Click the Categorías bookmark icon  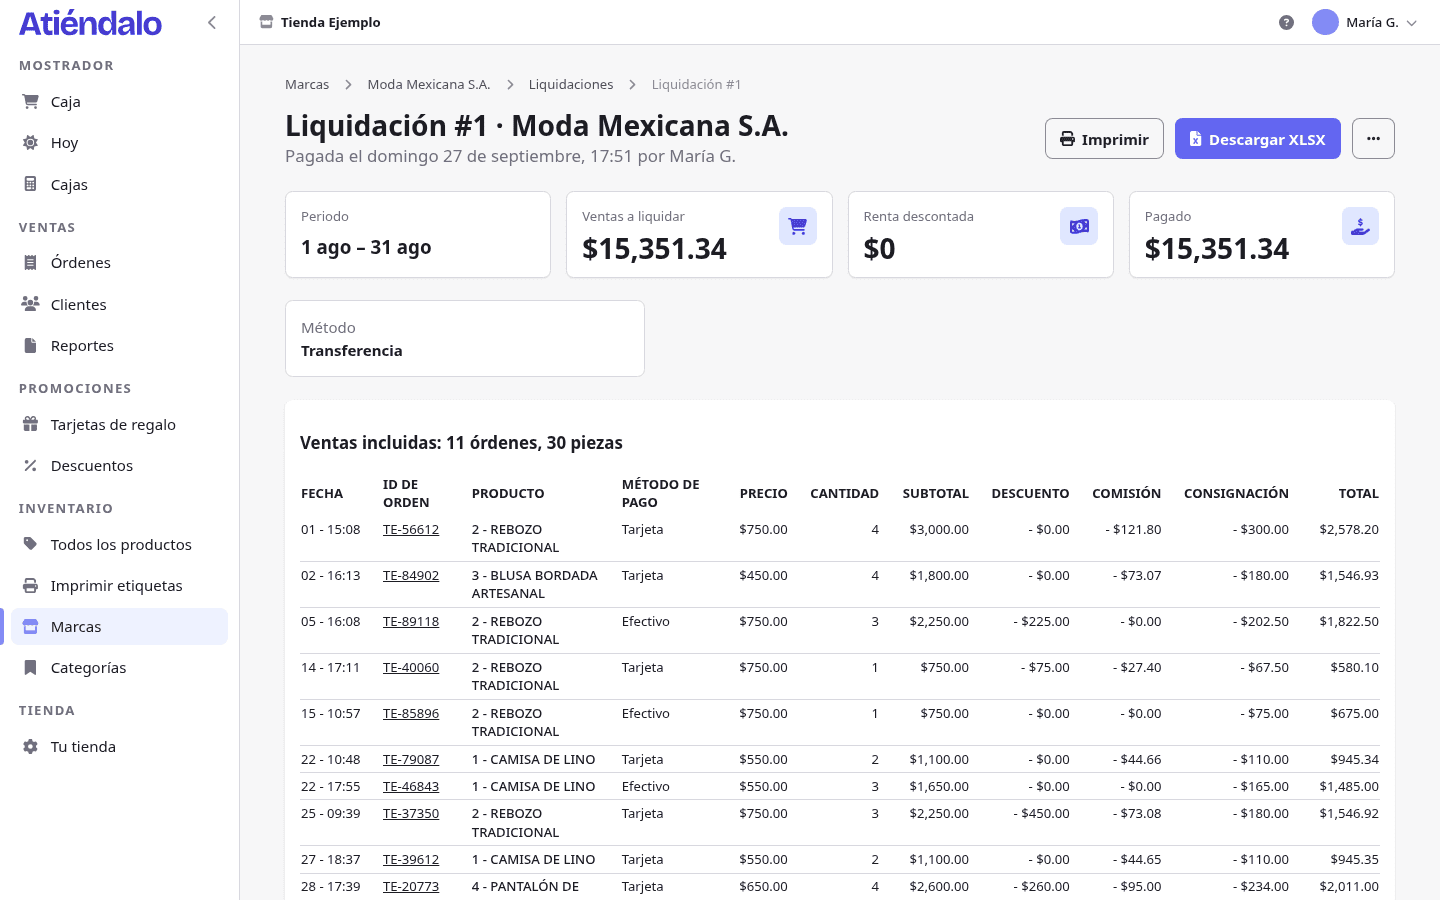tap(31, 667)
